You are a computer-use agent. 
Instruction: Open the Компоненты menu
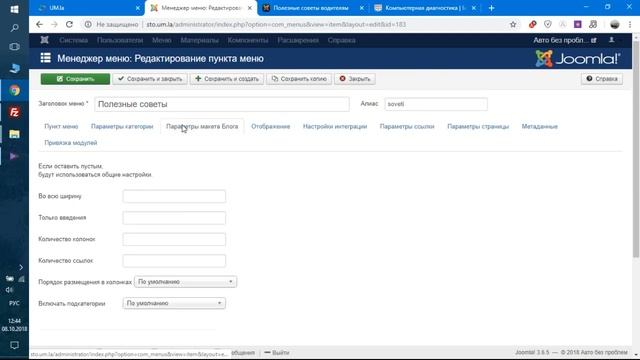(248, 40)
